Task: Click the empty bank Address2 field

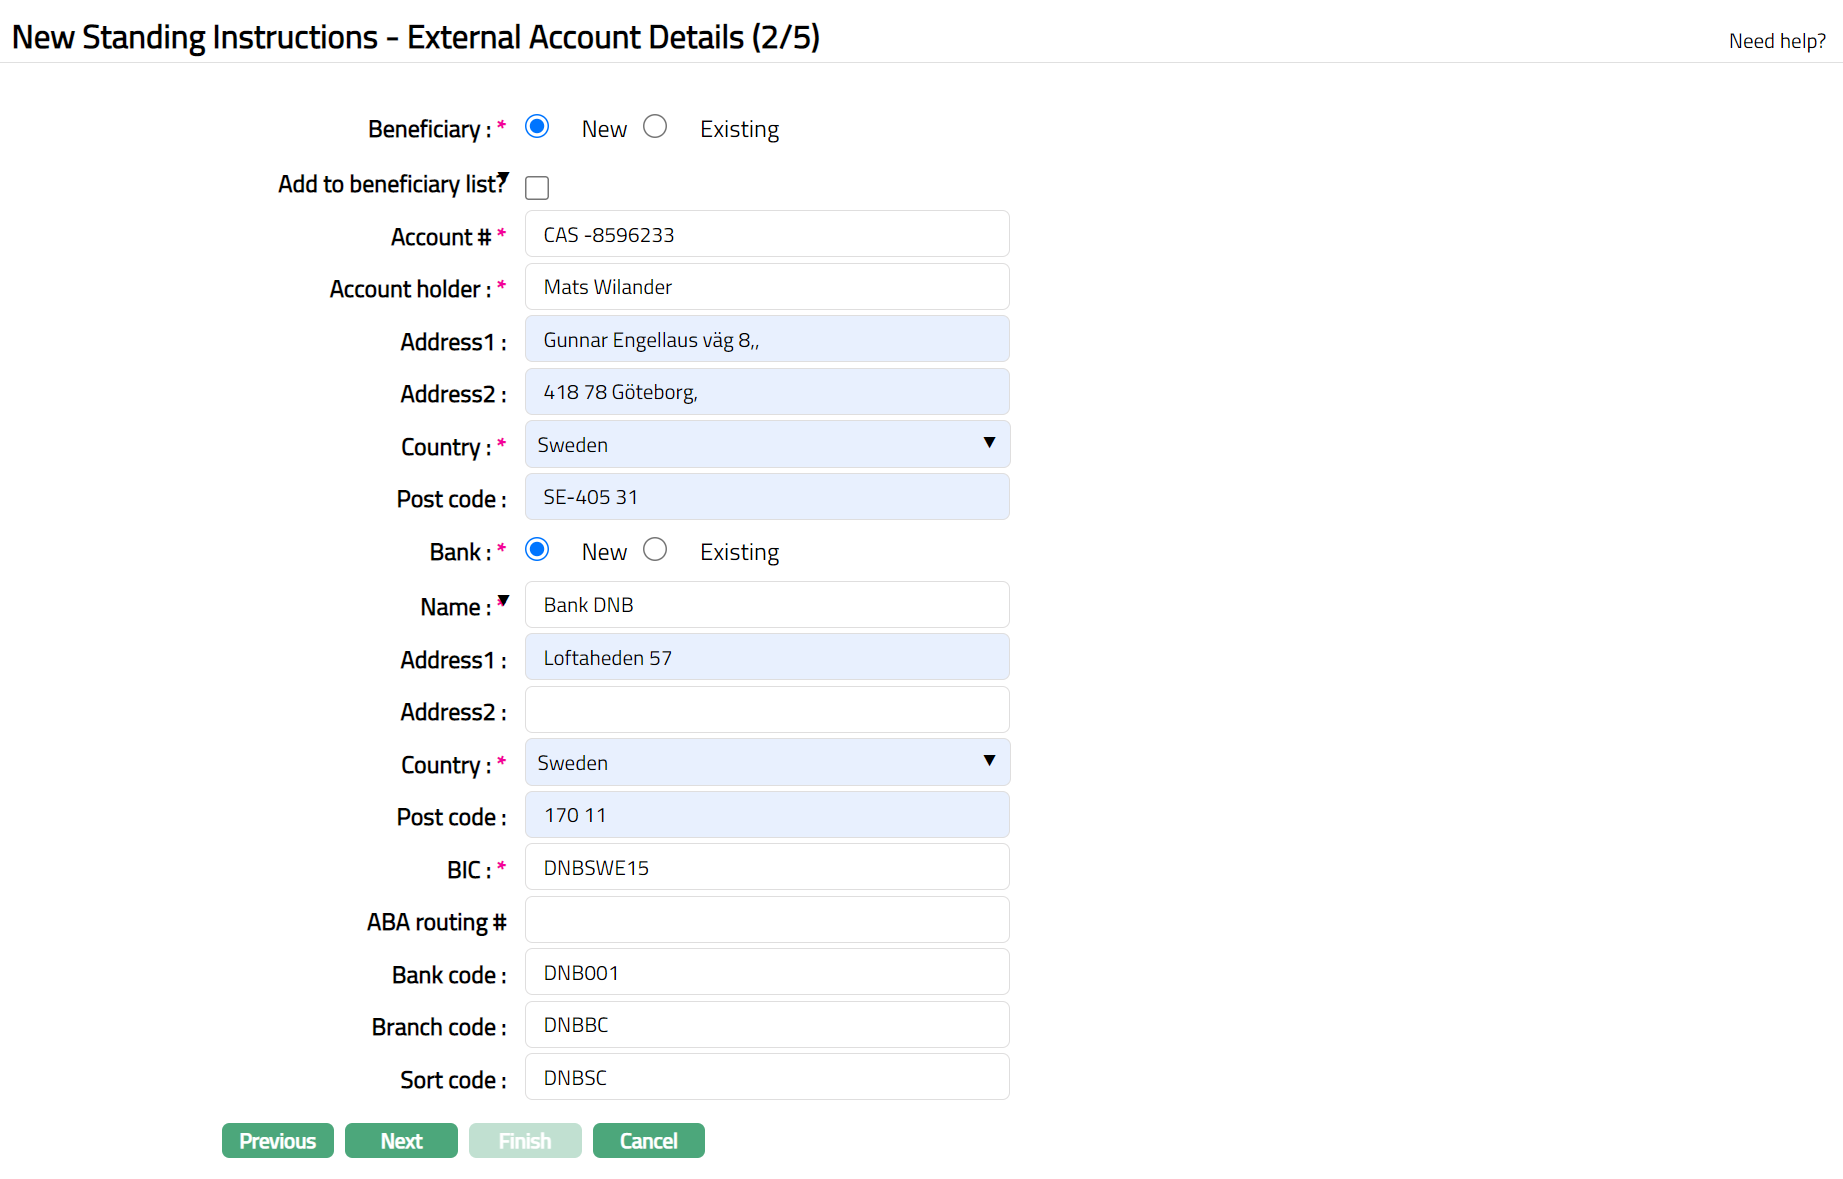Action: pyautogui.click(x=767, y=710)
